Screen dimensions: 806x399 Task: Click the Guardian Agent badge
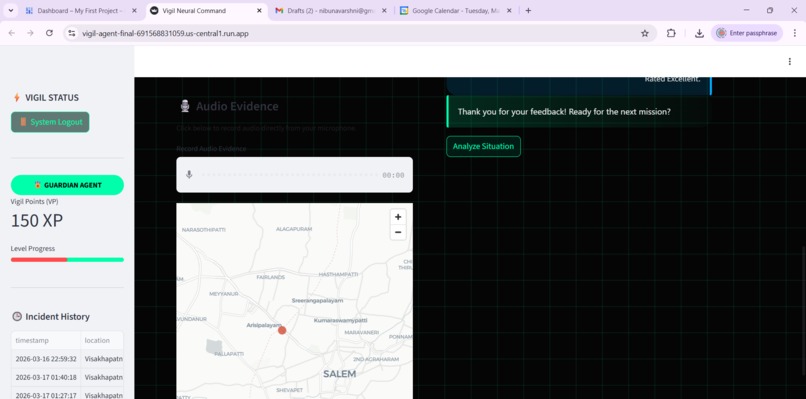[67, 185]
